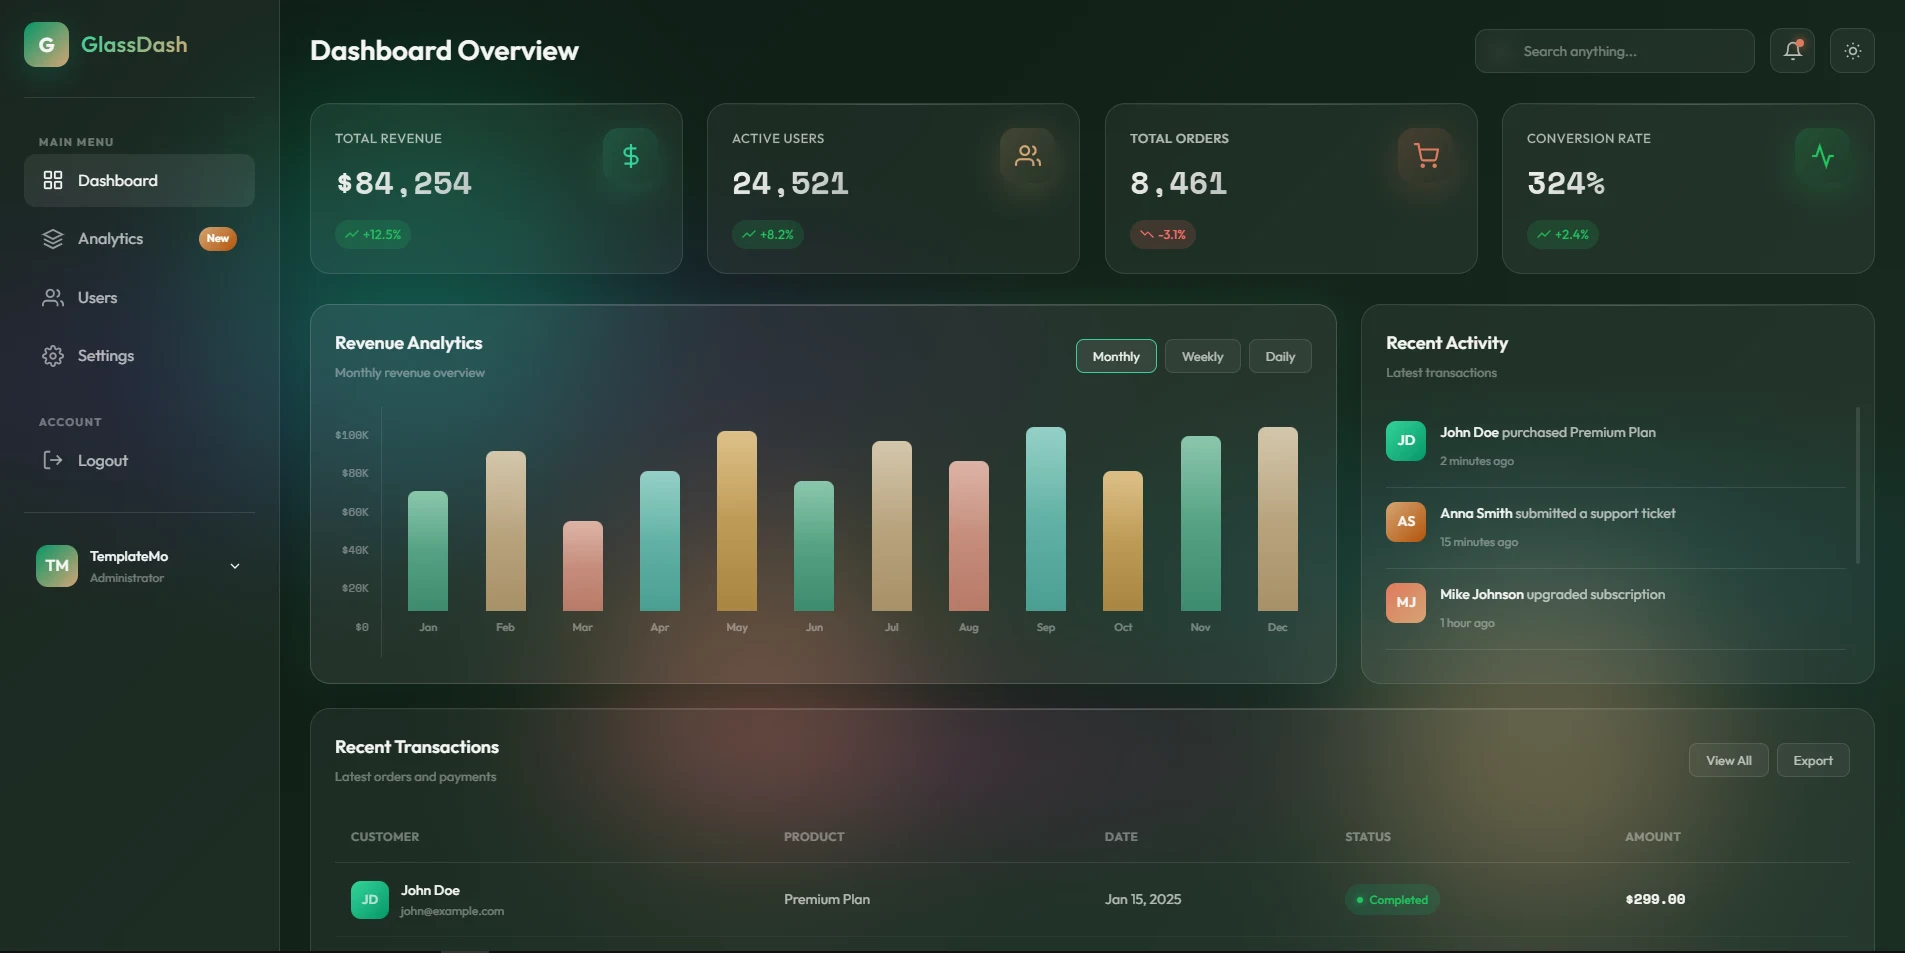Select the Logout menu item

tap(139, 460)
